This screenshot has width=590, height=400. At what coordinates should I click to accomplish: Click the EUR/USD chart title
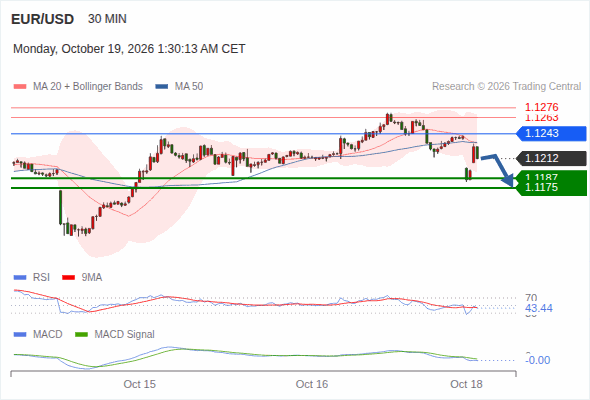click(43, 19)
